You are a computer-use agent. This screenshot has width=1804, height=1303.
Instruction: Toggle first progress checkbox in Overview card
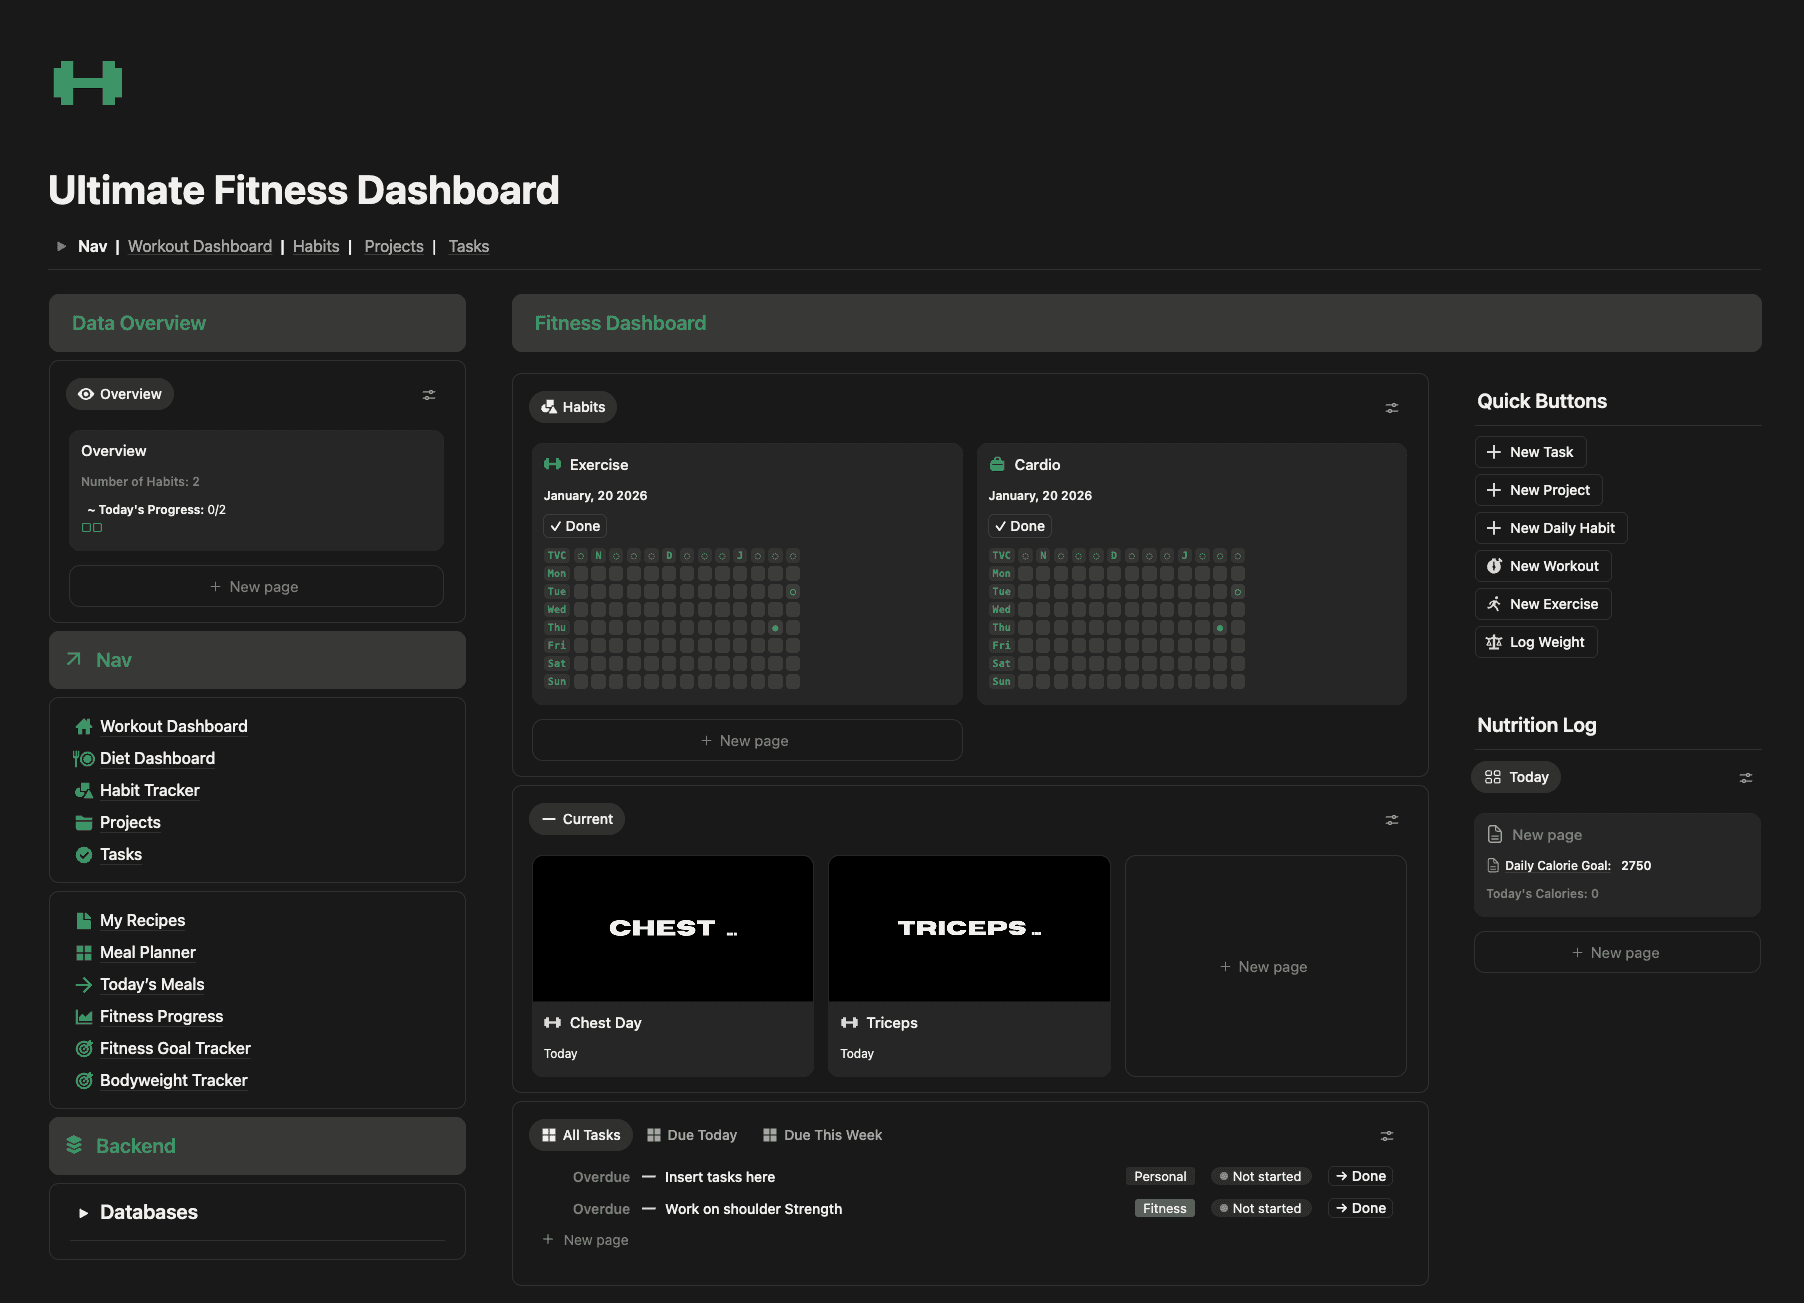[86, 528]
